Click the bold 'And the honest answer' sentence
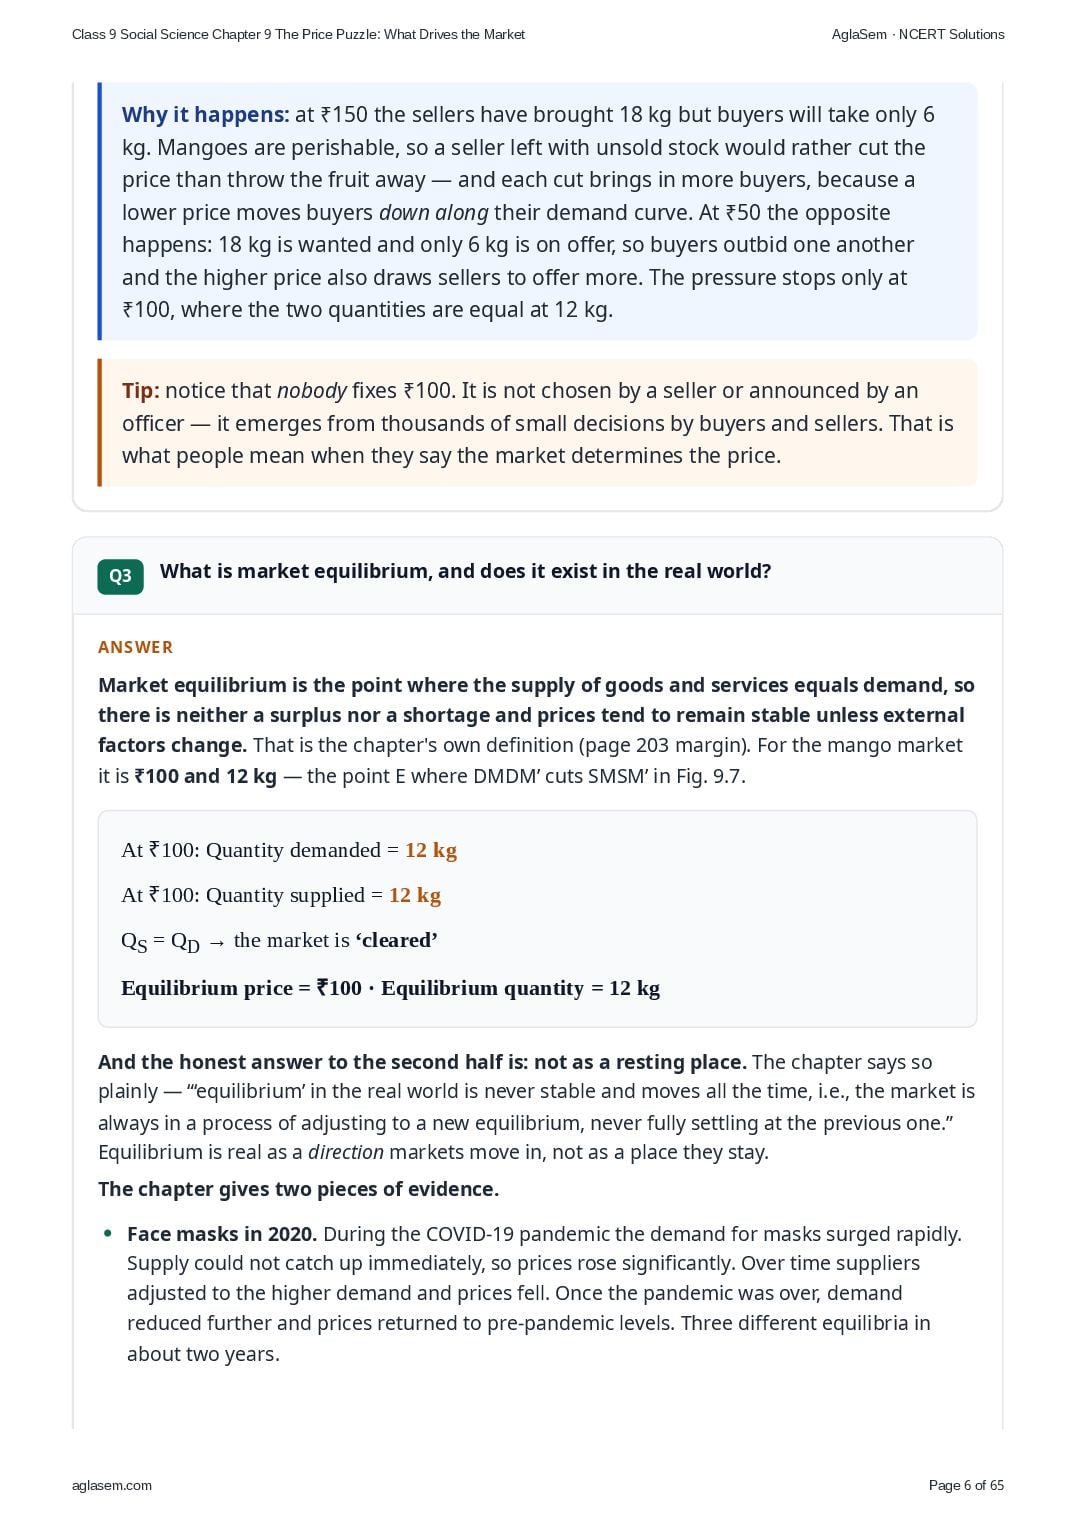Screen dimensions: 1076x1522 tap(422, 1062)
